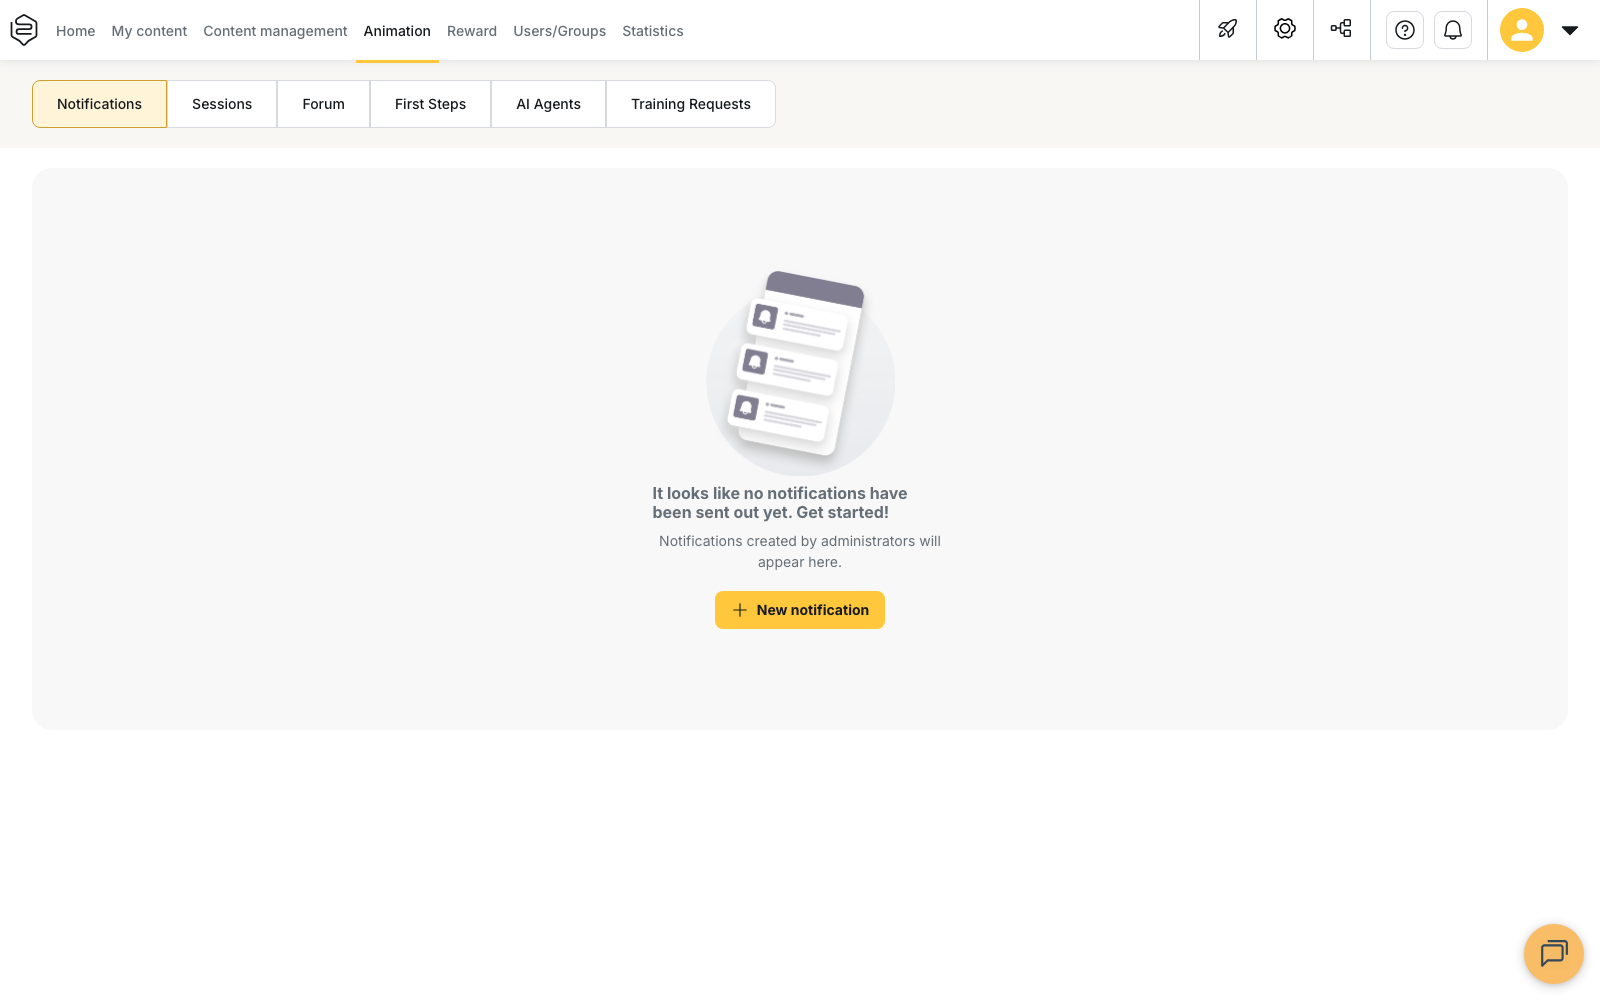Viewport: 1600px width, 1000px height.
Task: Open the help question mark icon
Action: (1405, 30)
